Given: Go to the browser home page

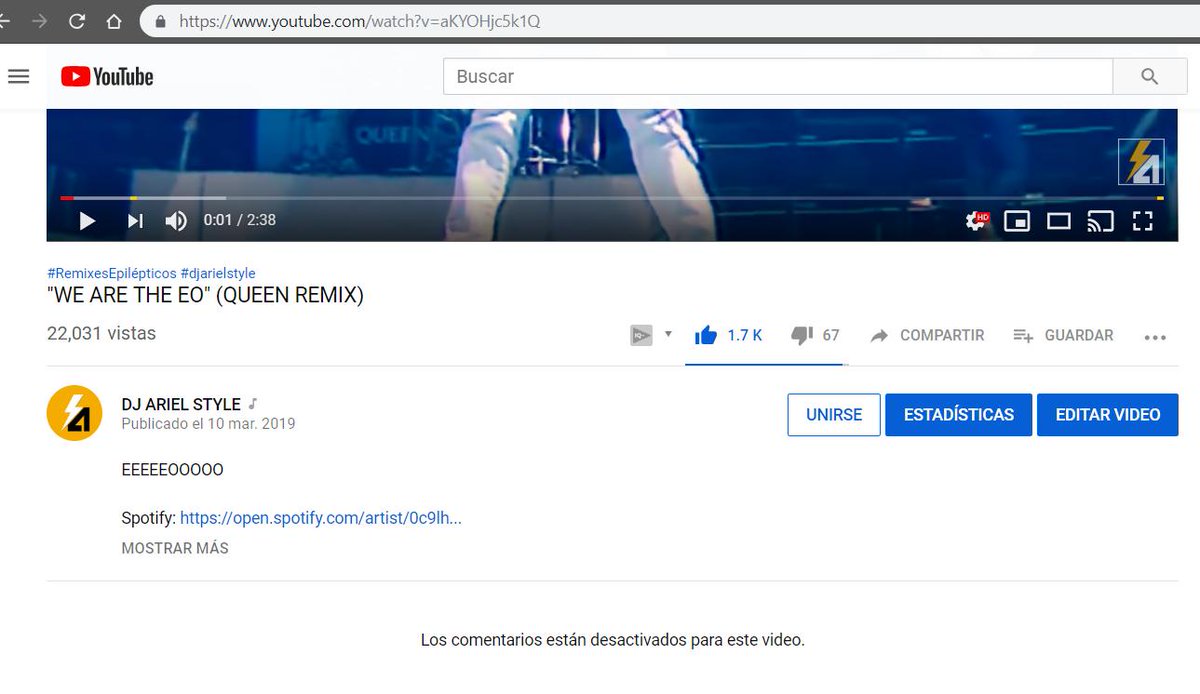Looking at the screenshot, I should 114,21.
